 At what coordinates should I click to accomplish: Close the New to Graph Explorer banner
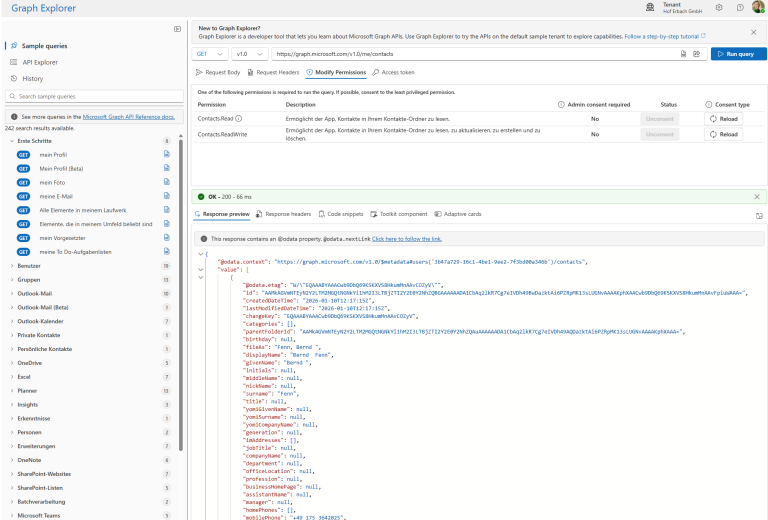(753, 32)
